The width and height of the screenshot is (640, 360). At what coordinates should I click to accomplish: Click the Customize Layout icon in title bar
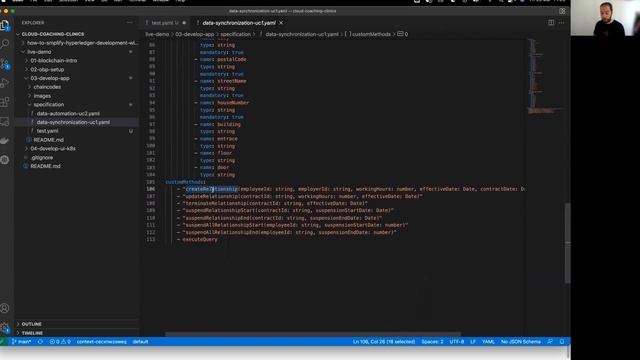562,11
